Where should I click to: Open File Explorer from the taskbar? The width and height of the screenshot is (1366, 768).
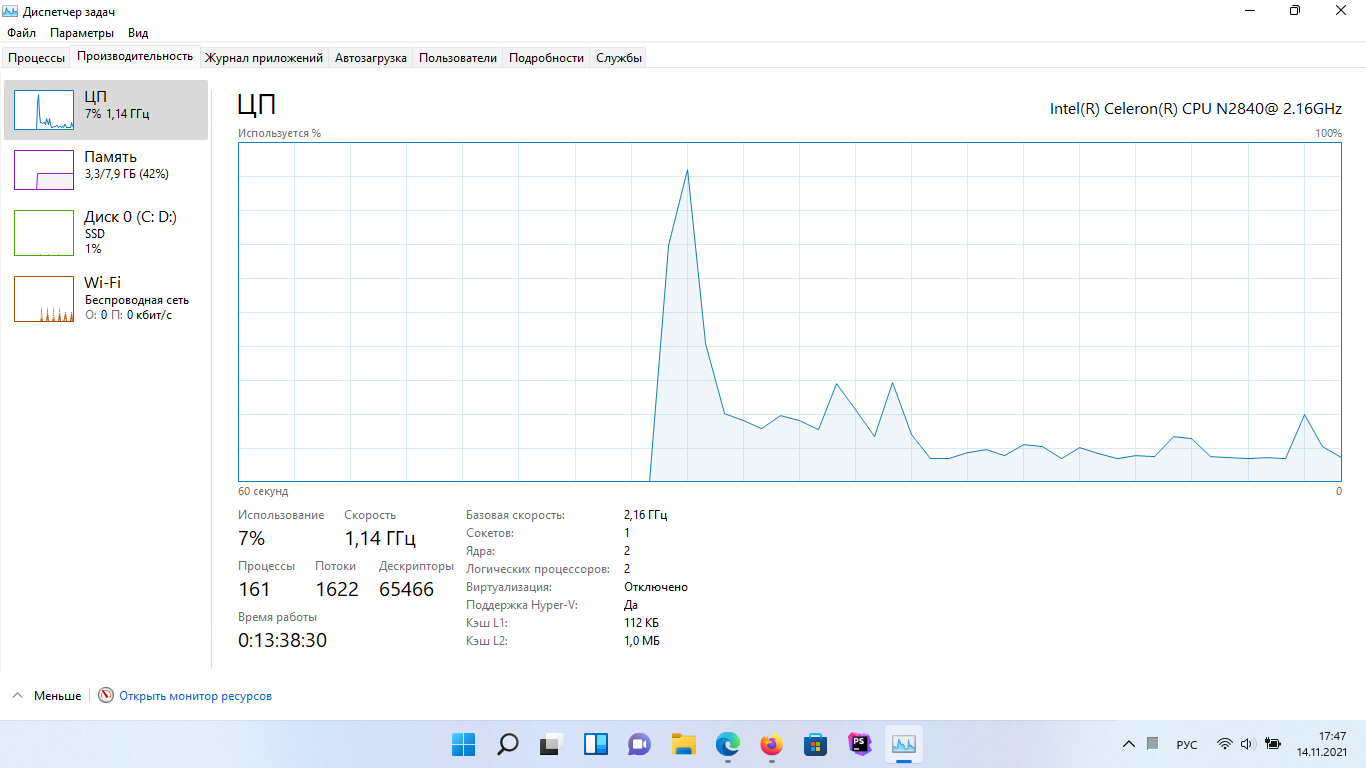(x=683, y=744)
